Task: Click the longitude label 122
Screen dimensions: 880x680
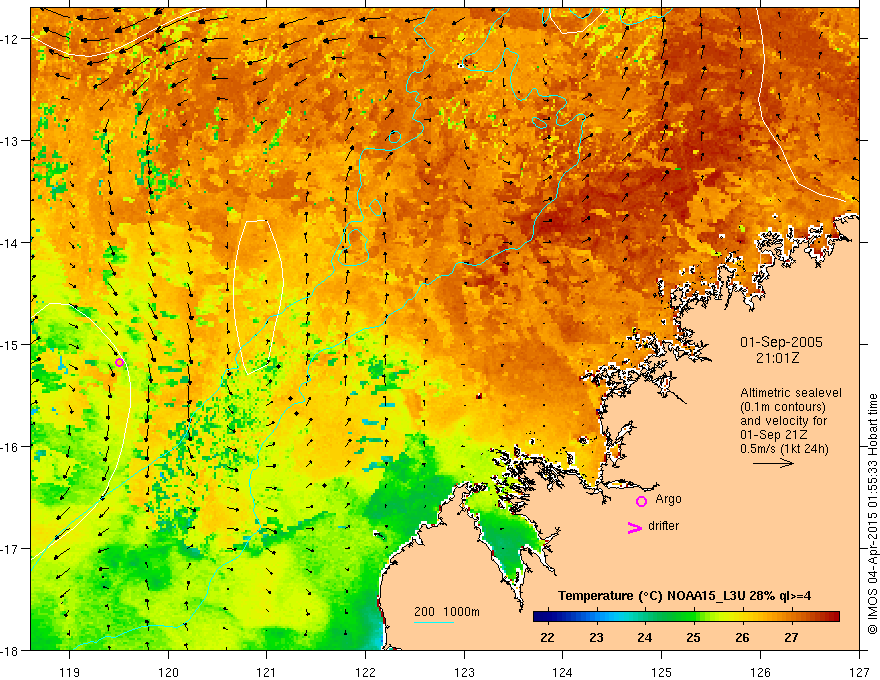Action: click(x=365, y=672)
